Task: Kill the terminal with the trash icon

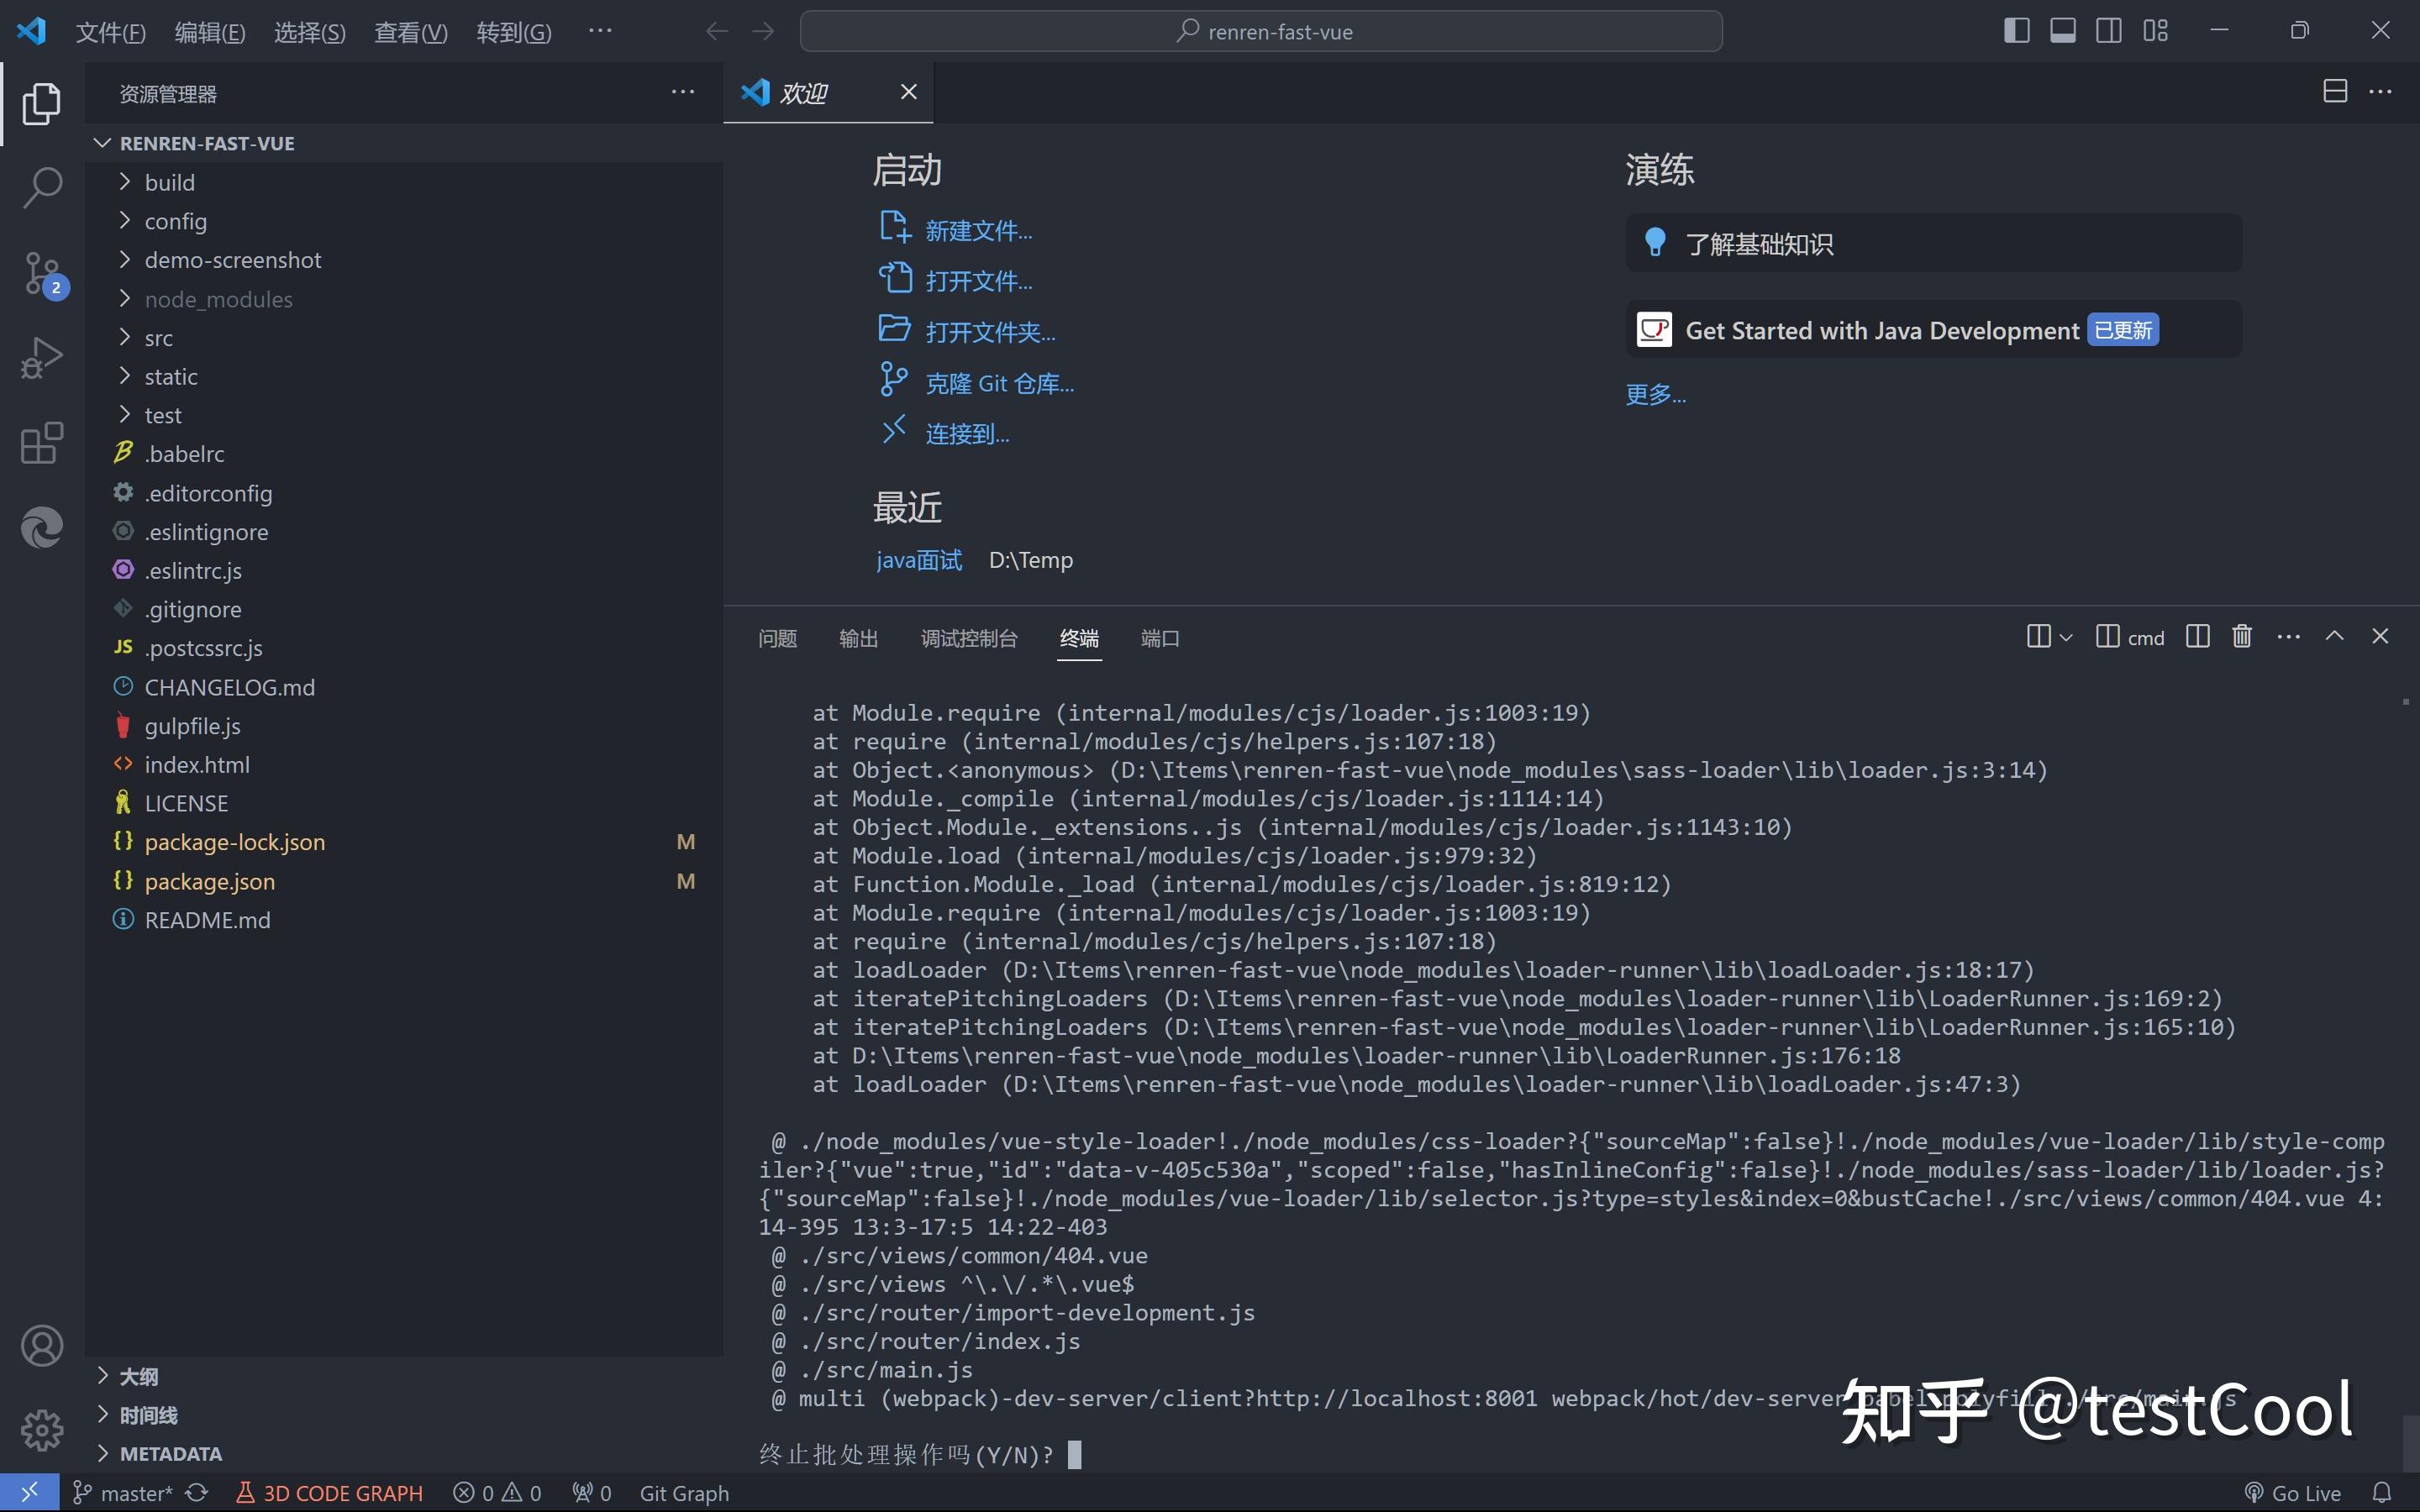Action: tap(2240, 636)
